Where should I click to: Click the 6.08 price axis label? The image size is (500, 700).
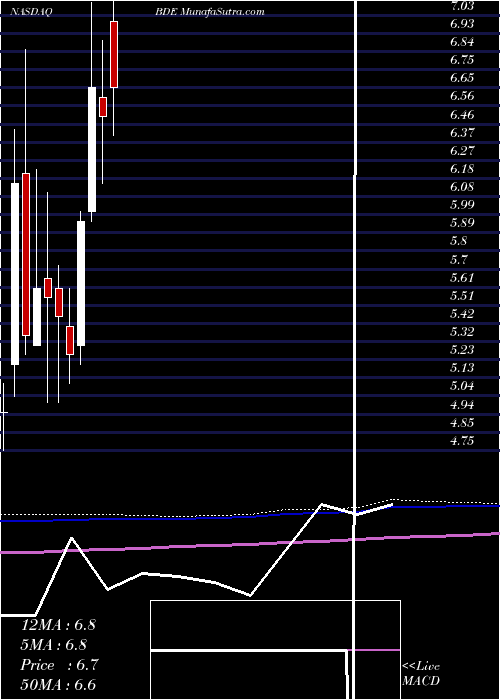point(462,187)
